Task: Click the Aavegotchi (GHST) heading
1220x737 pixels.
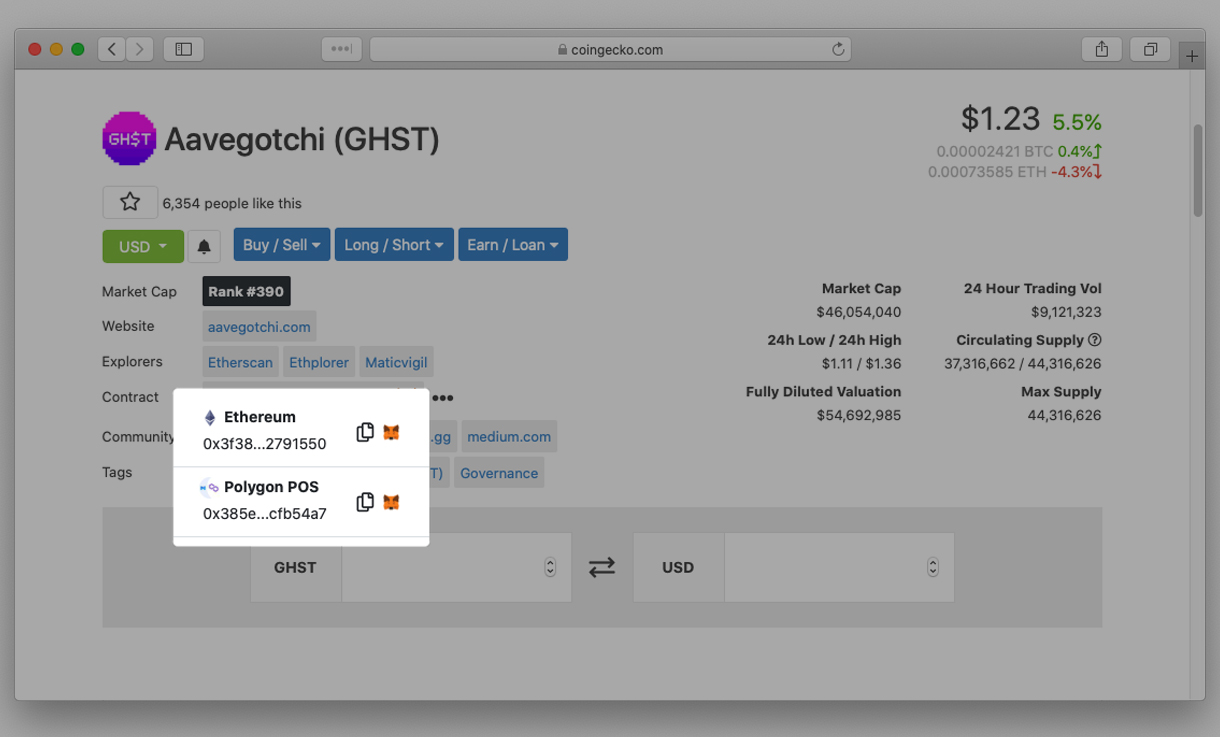Action: tap(302, 139)
